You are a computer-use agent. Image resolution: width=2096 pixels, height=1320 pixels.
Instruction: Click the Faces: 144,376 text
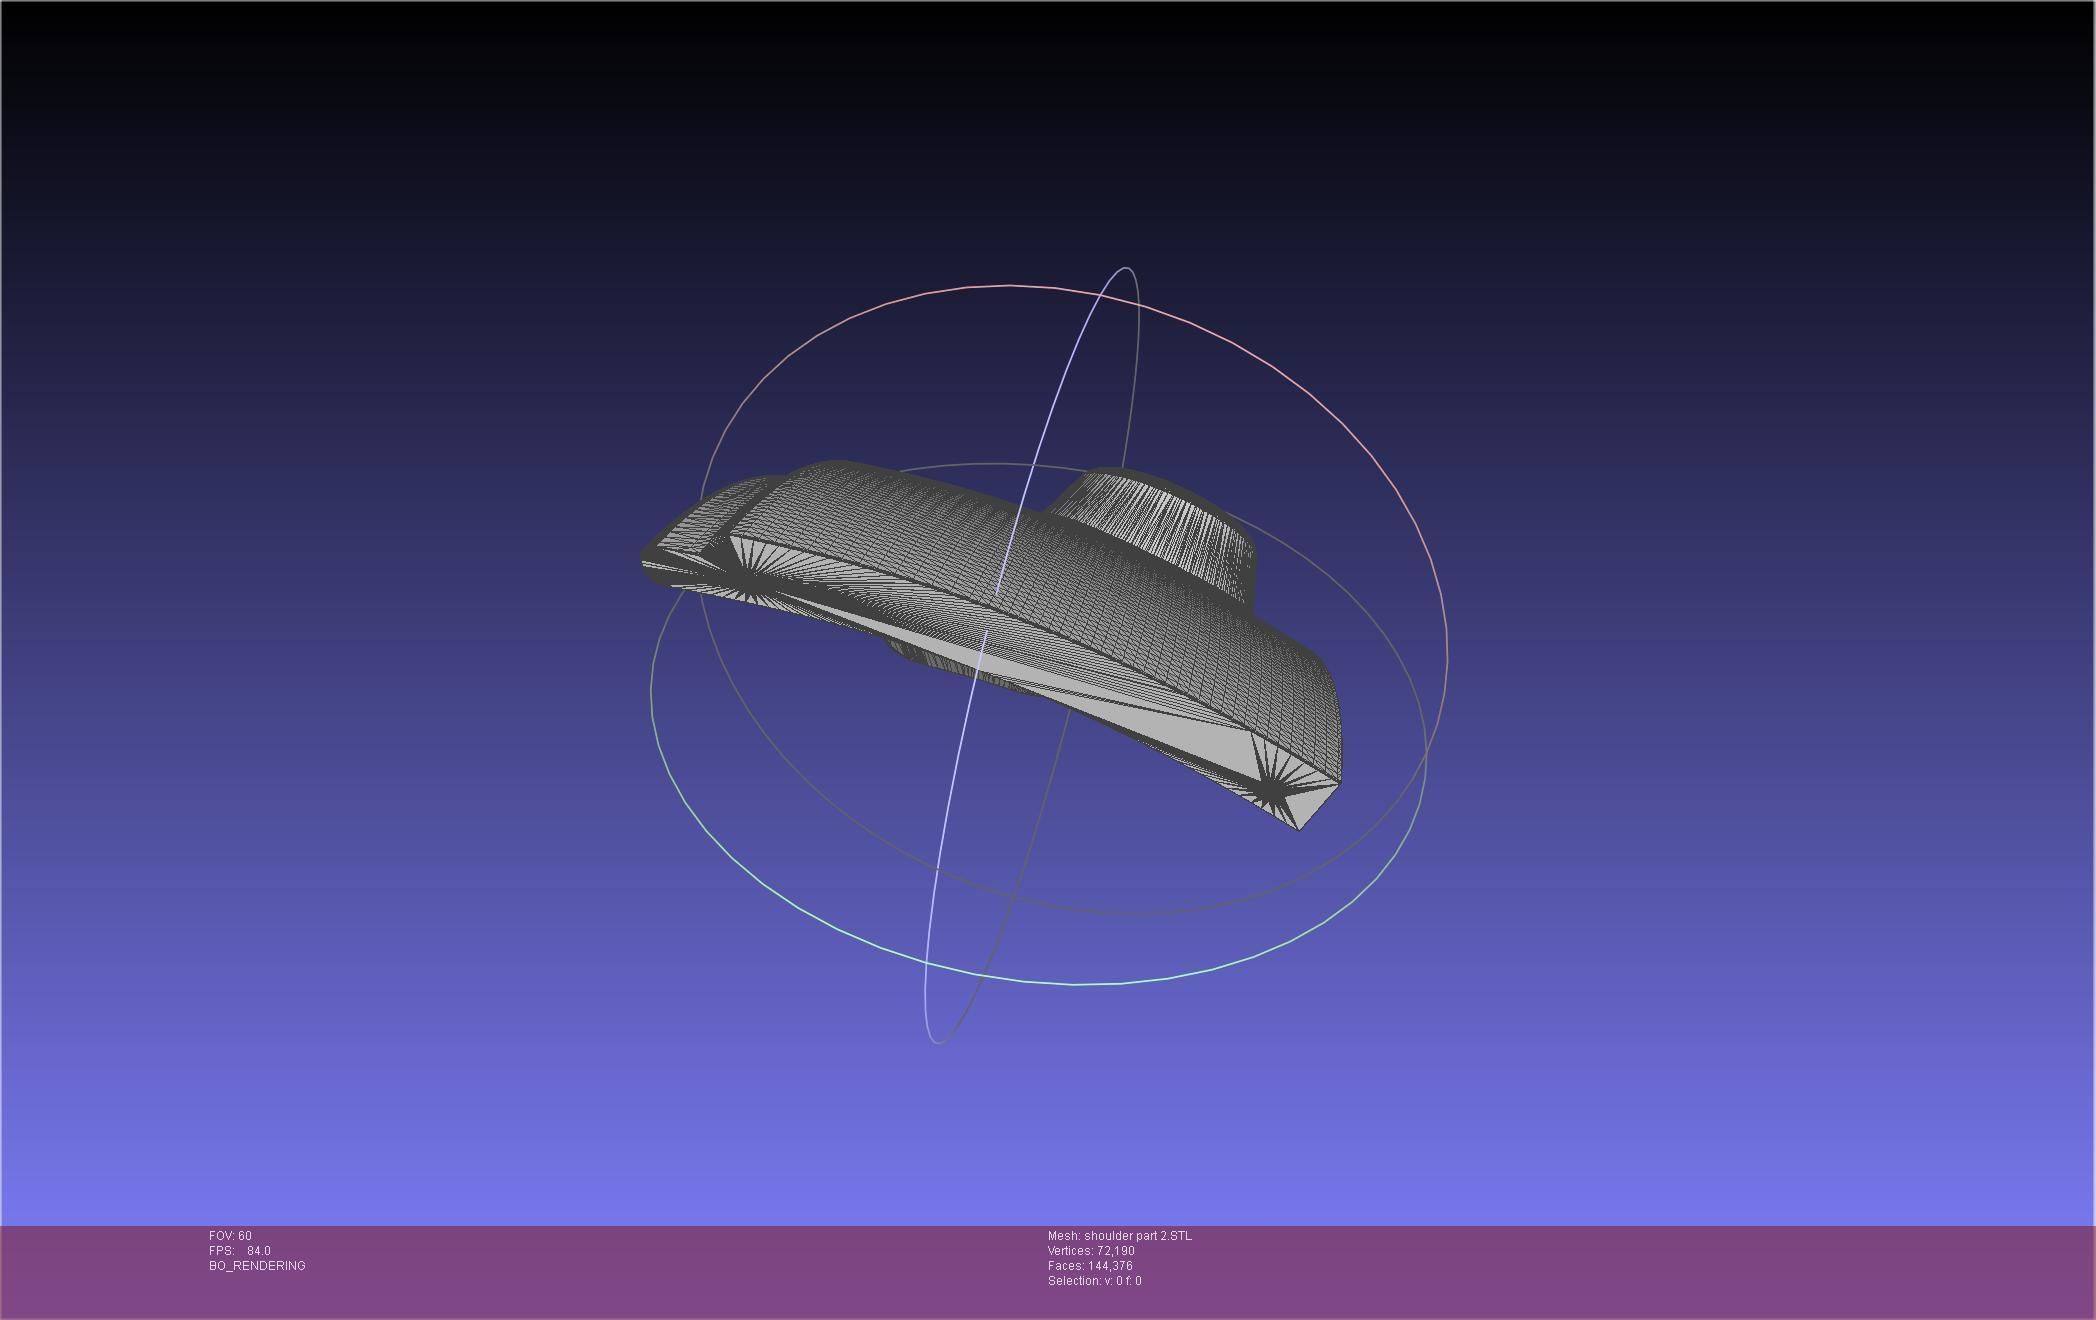(1090, 1266)
